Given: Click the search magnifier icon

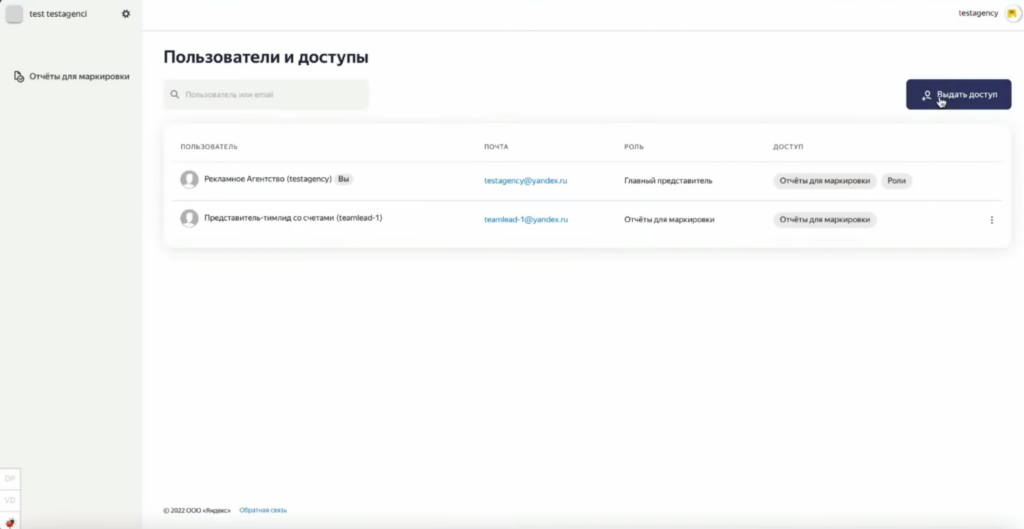Looking at the screenshot, I should click(175, 95).
